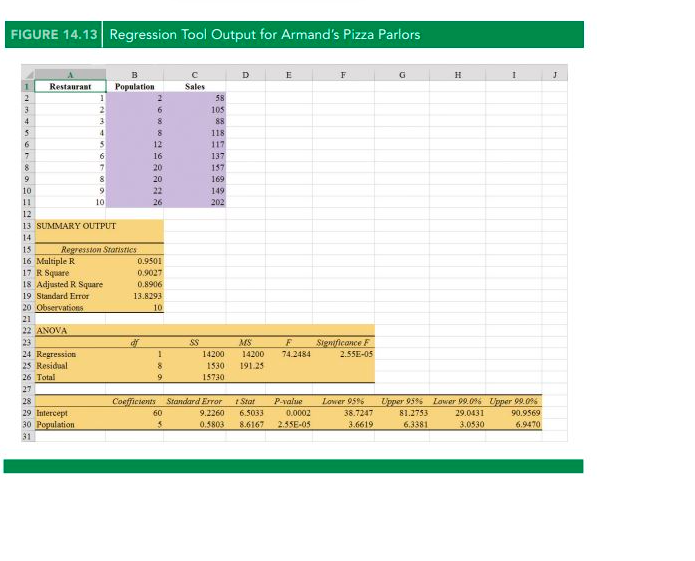Select row 12 header

(x=27, y=214)
